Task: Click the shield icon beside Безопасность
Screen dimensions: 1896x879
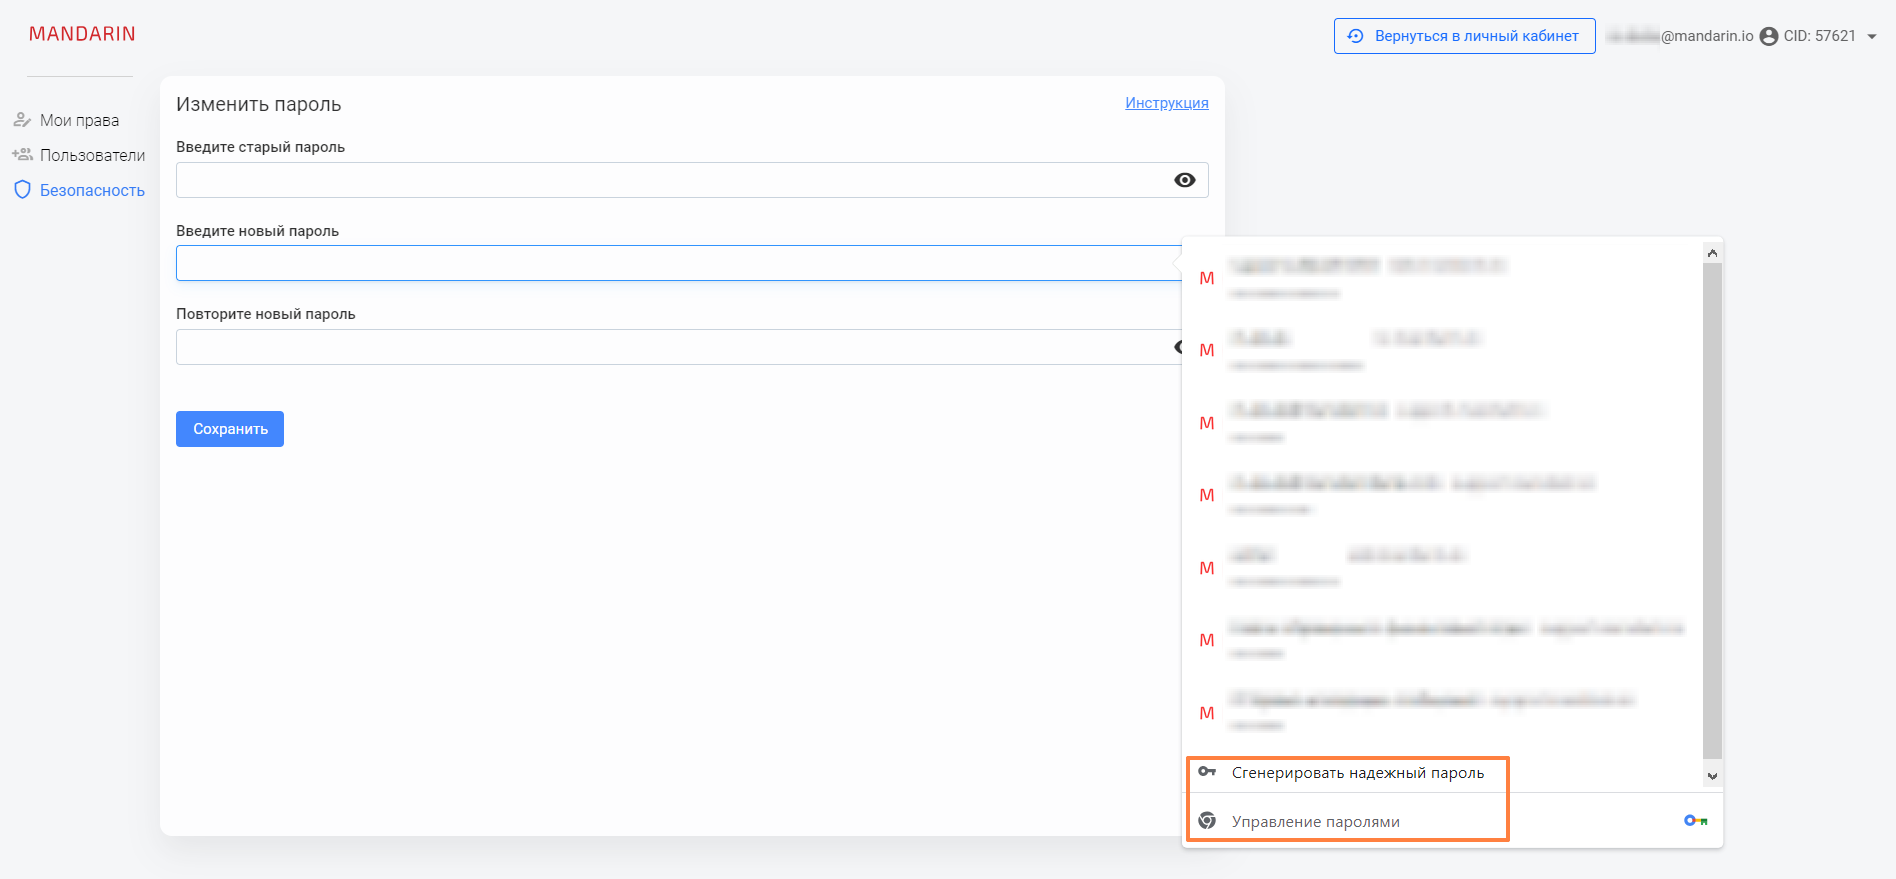Action: [22, 190]
